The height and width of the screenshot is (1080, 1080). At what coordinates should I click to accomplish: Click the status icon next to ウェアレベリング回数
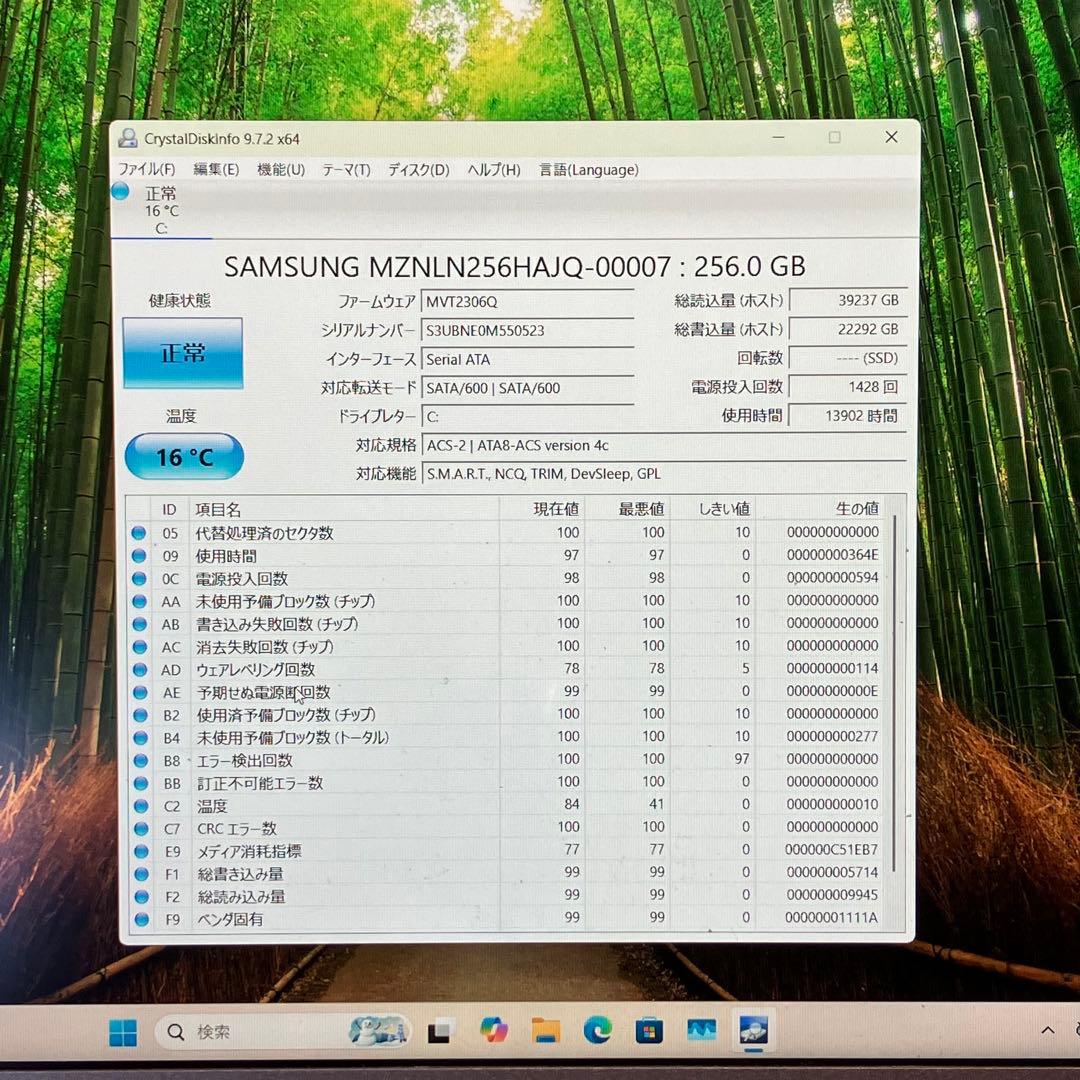click(x=139, y=669)
